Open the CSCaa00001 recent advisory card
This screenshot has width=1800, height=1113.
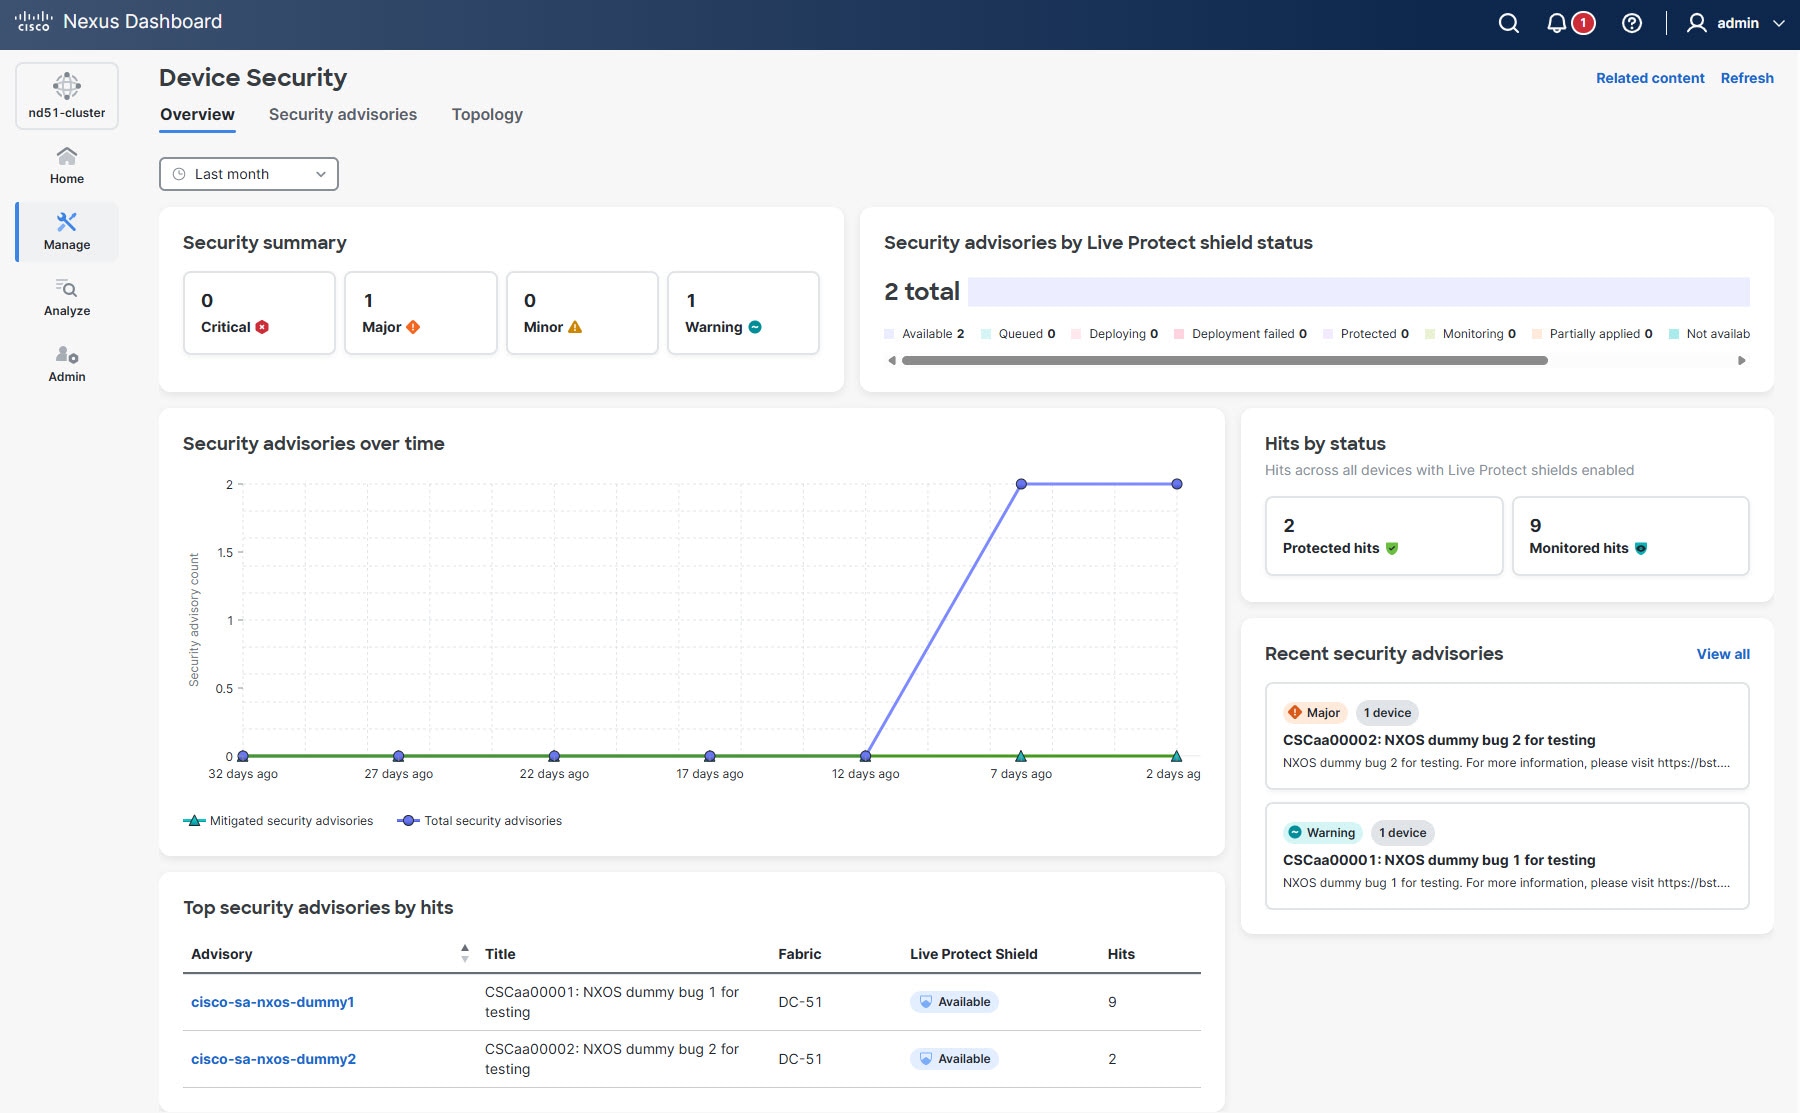click(1507, 856)
